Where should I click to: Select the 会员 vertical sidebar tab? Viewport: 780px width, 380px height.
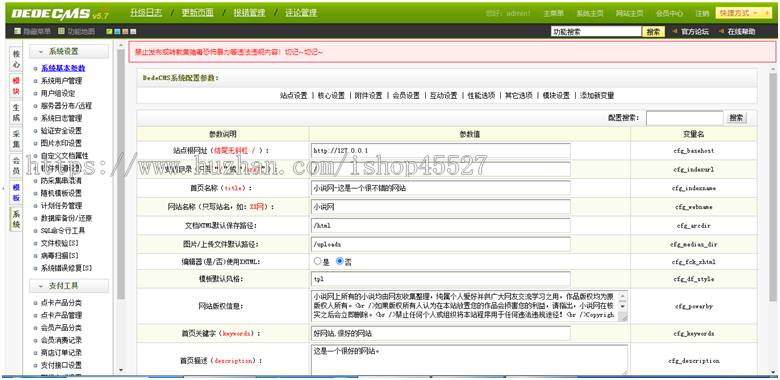click(16, 166)
